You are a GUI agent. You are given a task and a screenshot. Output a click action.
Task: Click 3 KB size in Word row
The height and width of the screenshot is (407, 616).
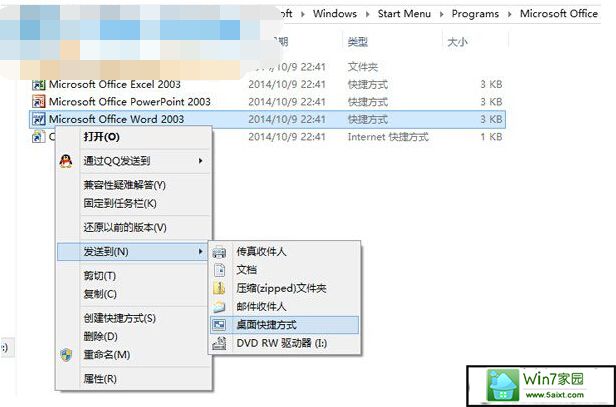[491, 119]
